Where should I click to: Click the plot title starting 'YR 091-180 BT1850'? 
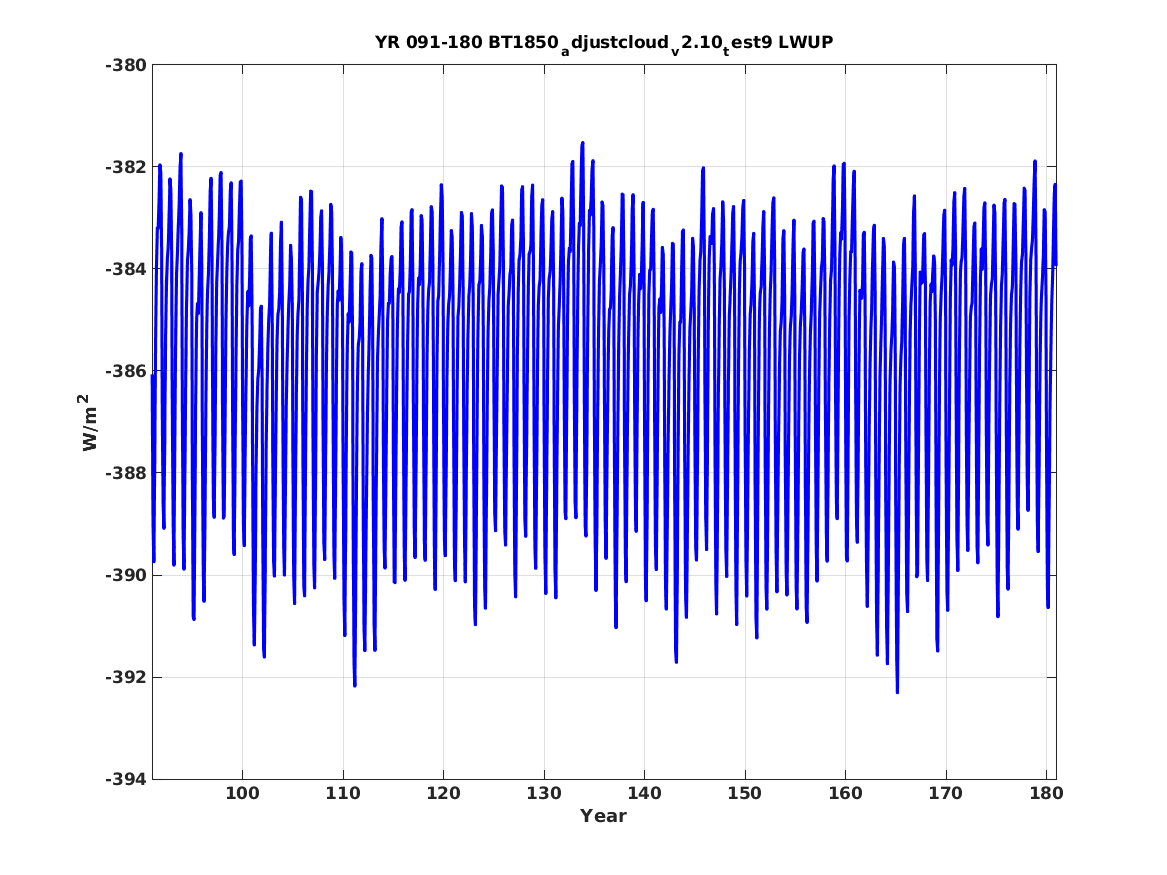tap(604, 43)
